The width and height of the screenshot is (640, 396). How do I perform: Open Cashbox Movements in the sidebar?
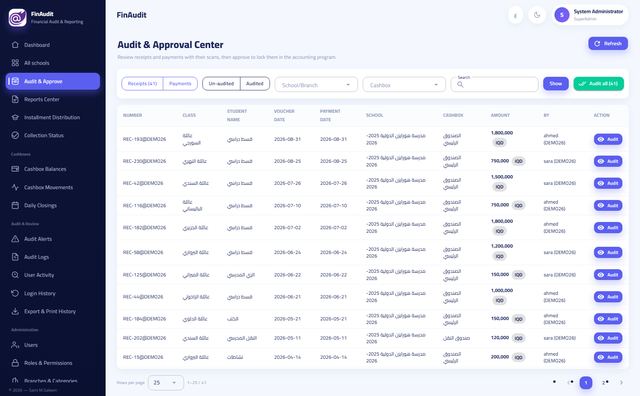53,187
